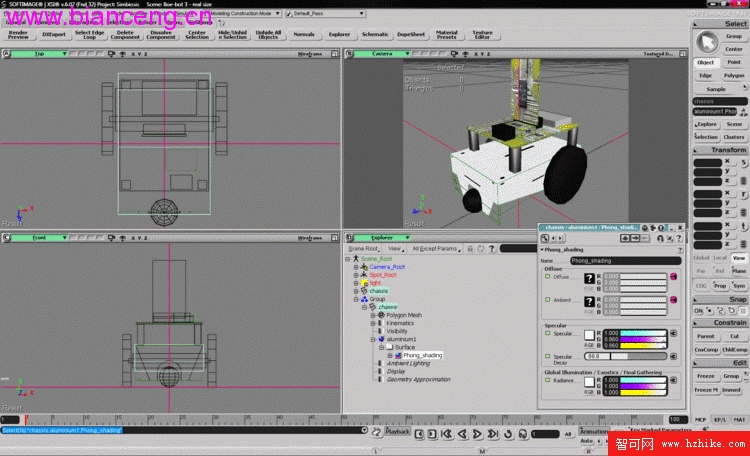Click the camera icon in Top viewport header

pyautogui.click(x=111, y=54)
